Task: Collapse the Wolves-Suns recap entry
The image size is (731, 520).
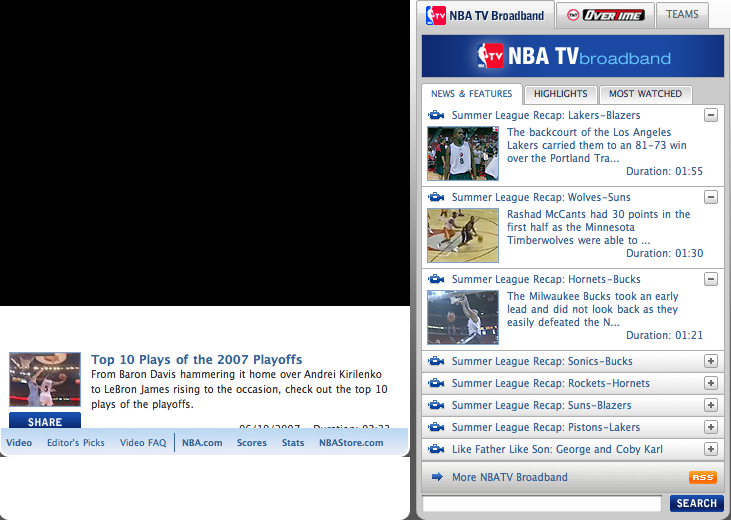Action: click(710, 197)
